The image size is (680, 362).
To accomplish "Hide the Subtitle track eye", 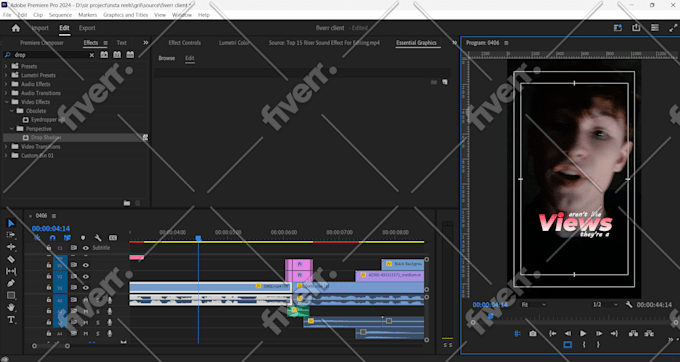I will pyautogui.click(x=85, y=248).
